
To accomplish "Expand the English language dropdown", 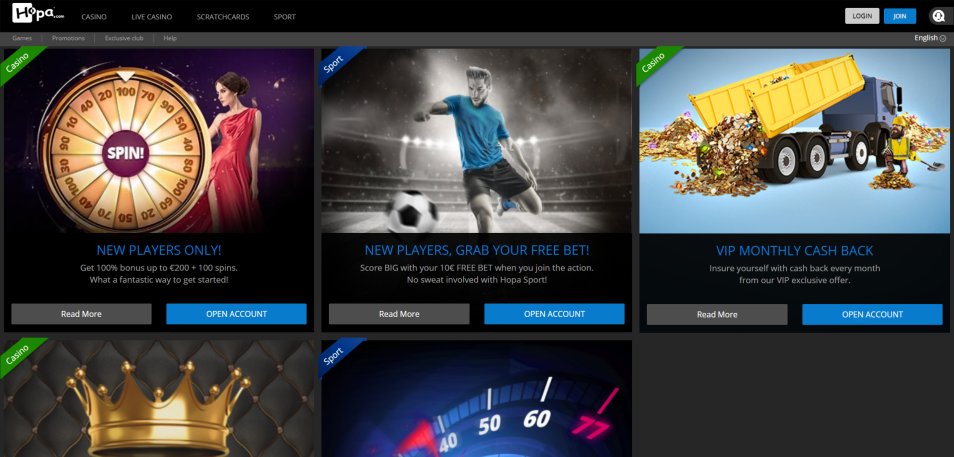I will pos(930,38).
